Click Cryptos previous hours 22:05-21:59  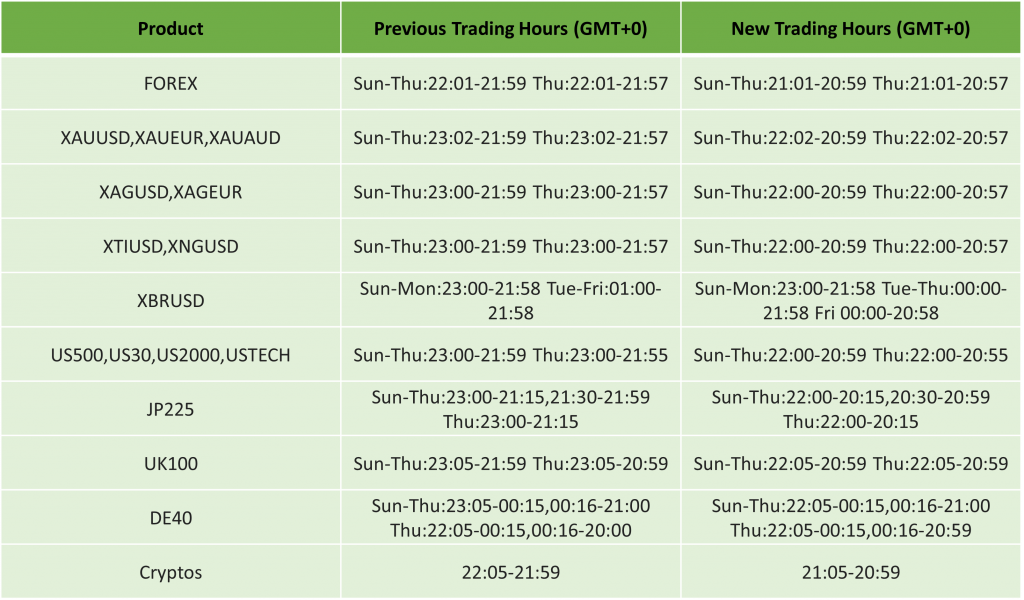click(x=510, y=573)
